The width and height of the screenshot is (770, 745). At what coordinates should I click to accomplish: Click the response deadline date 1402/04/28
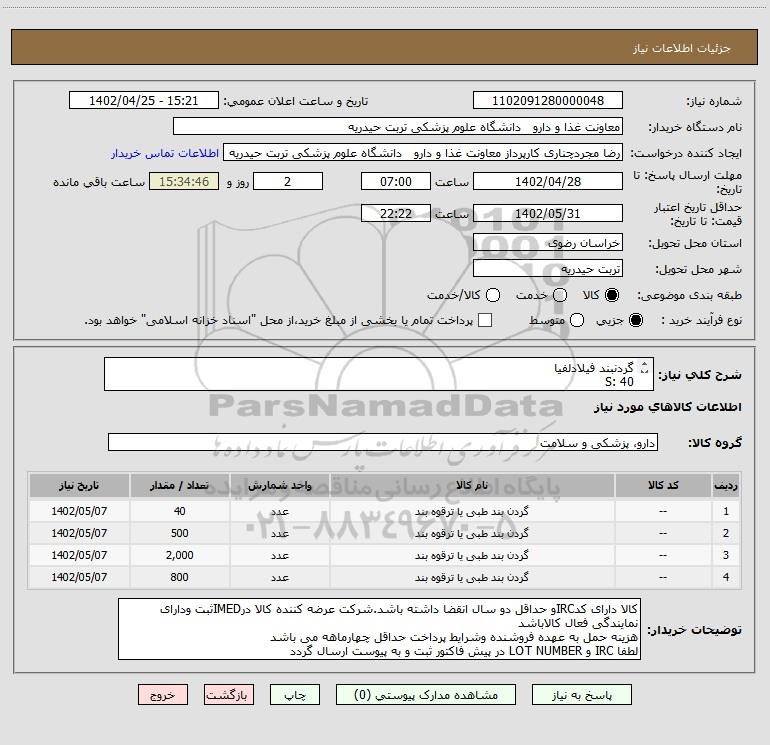click(548, 182)
